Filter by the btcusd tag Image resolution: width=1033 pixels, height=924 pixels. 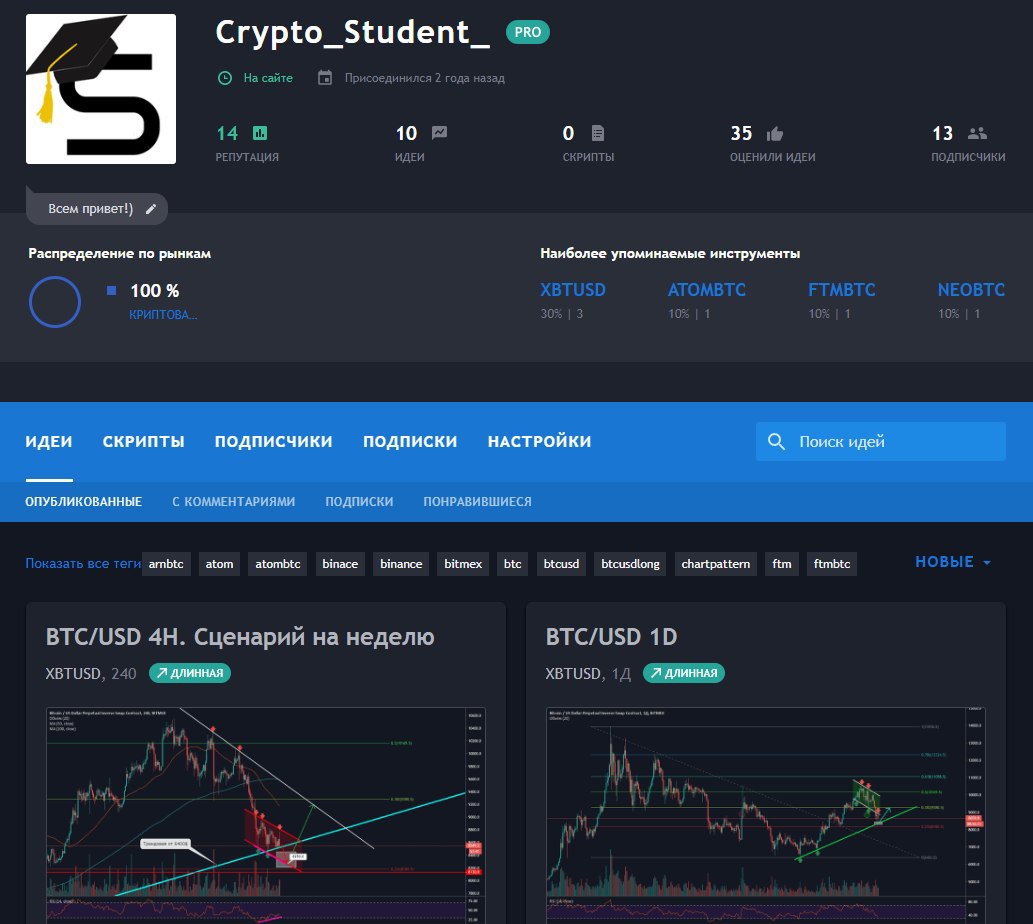[561, 564]
